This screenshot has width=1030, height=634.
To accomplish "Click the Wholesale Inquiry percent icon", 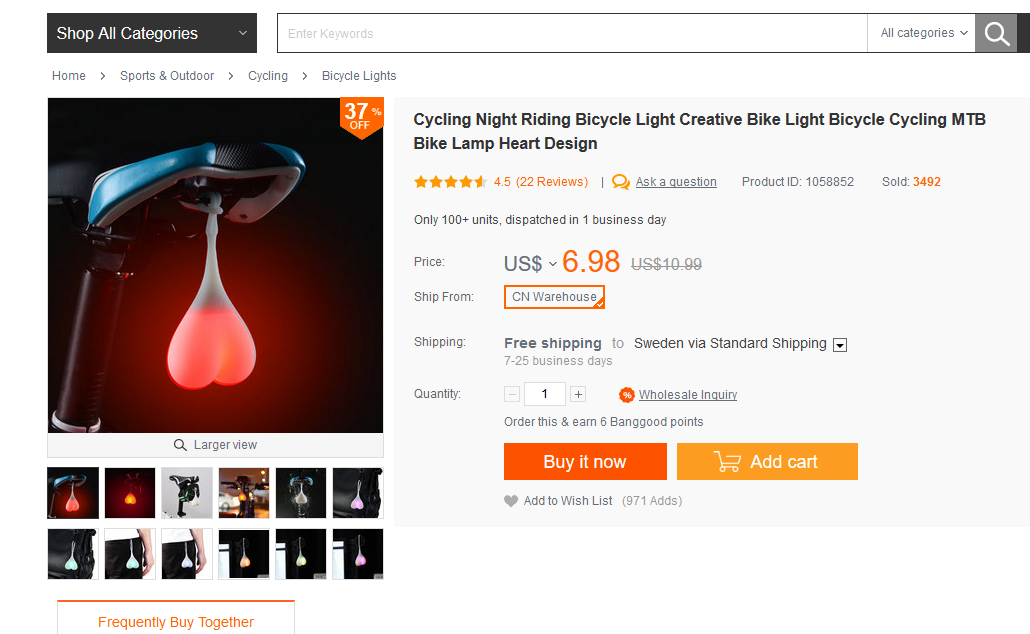I will (x=627, y=395).
